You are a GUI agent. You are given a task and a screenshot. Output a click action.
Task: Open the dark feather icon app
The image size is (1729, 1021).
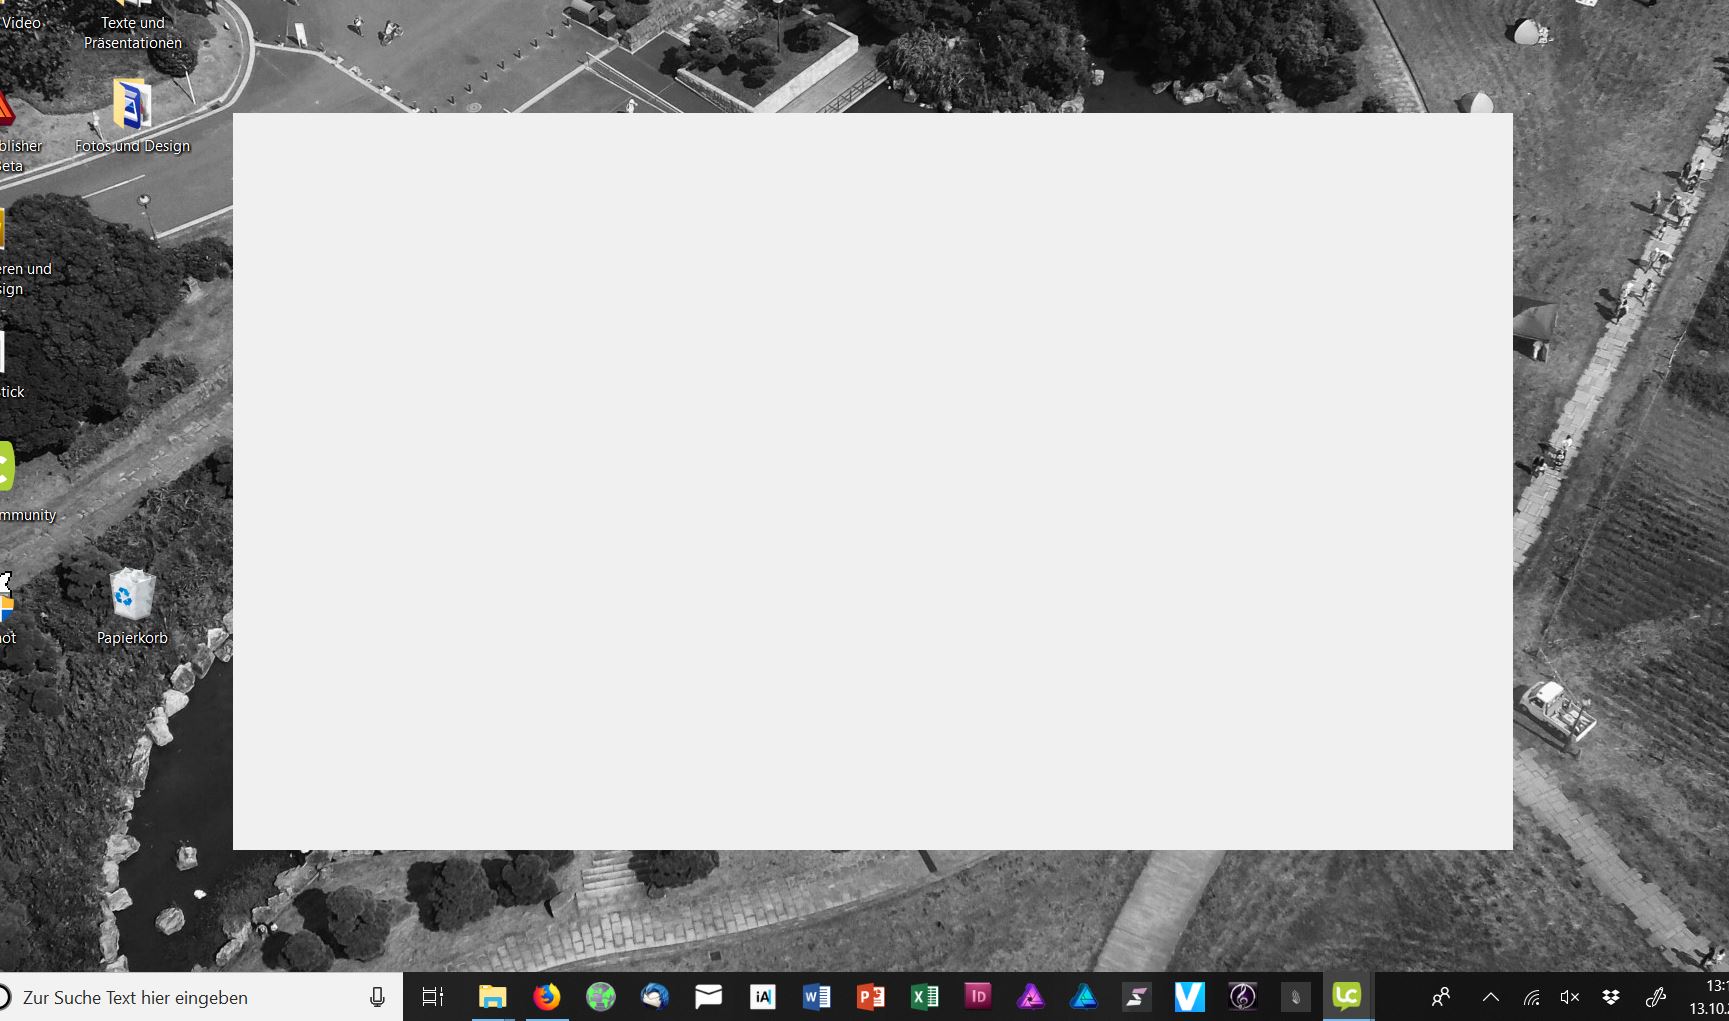tap(1295, 997)
